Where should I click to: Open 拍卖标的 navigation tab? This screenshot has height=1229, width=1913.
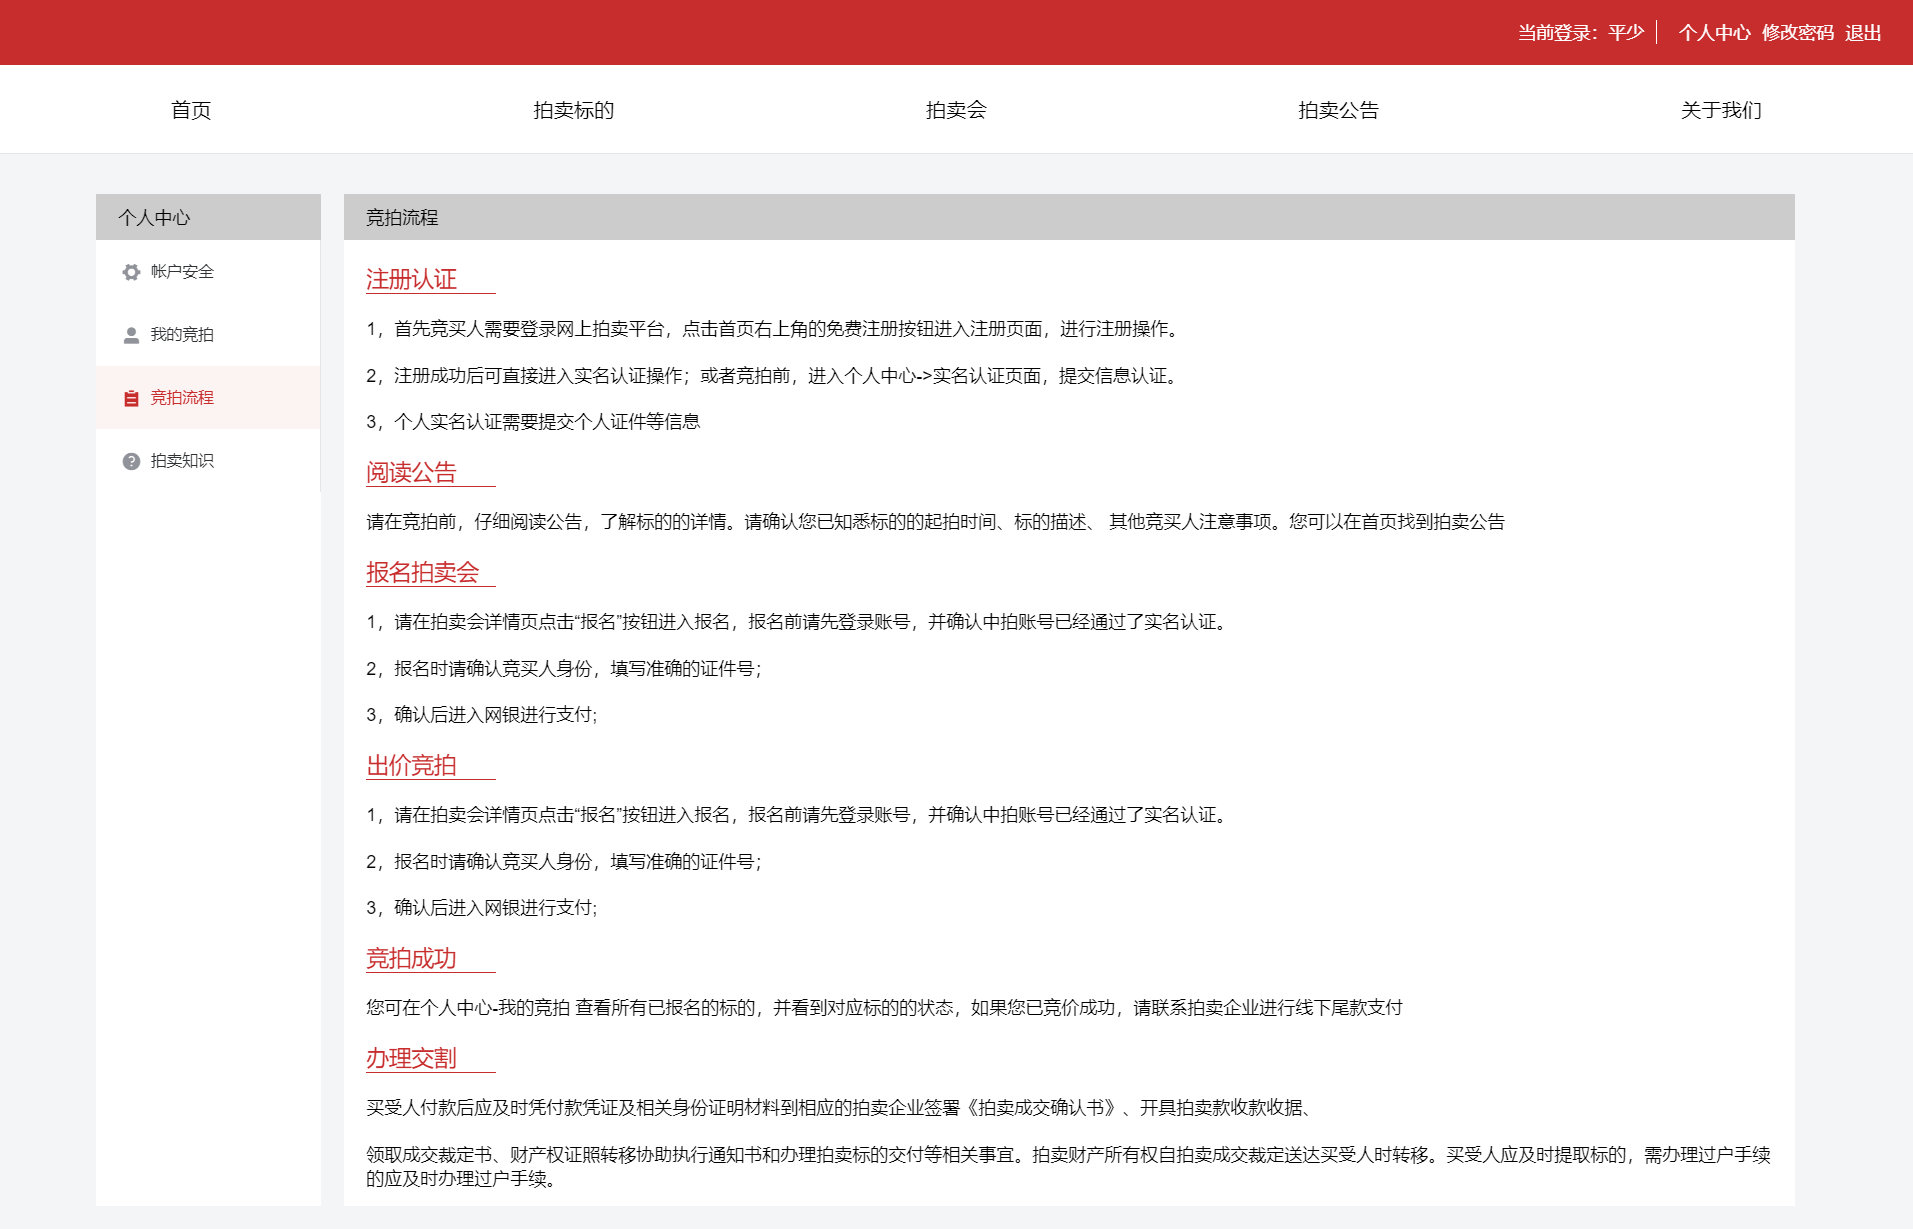coord(573,110)
